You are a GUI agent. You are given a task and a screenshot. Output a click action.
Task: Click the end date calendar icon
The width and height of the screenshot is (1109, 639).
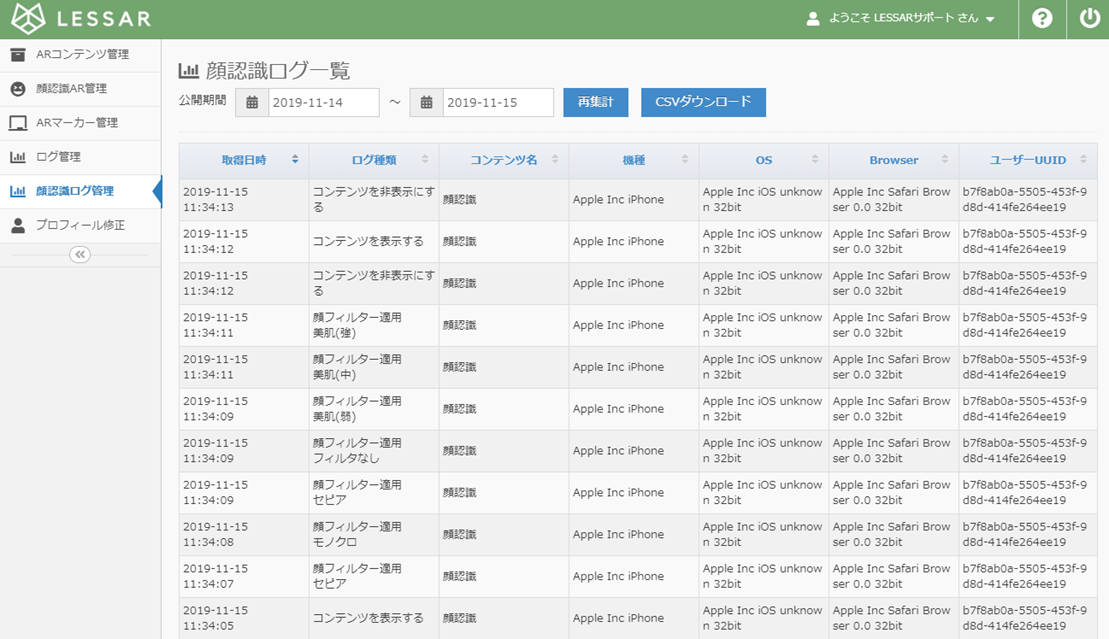[x=426, y=103]
